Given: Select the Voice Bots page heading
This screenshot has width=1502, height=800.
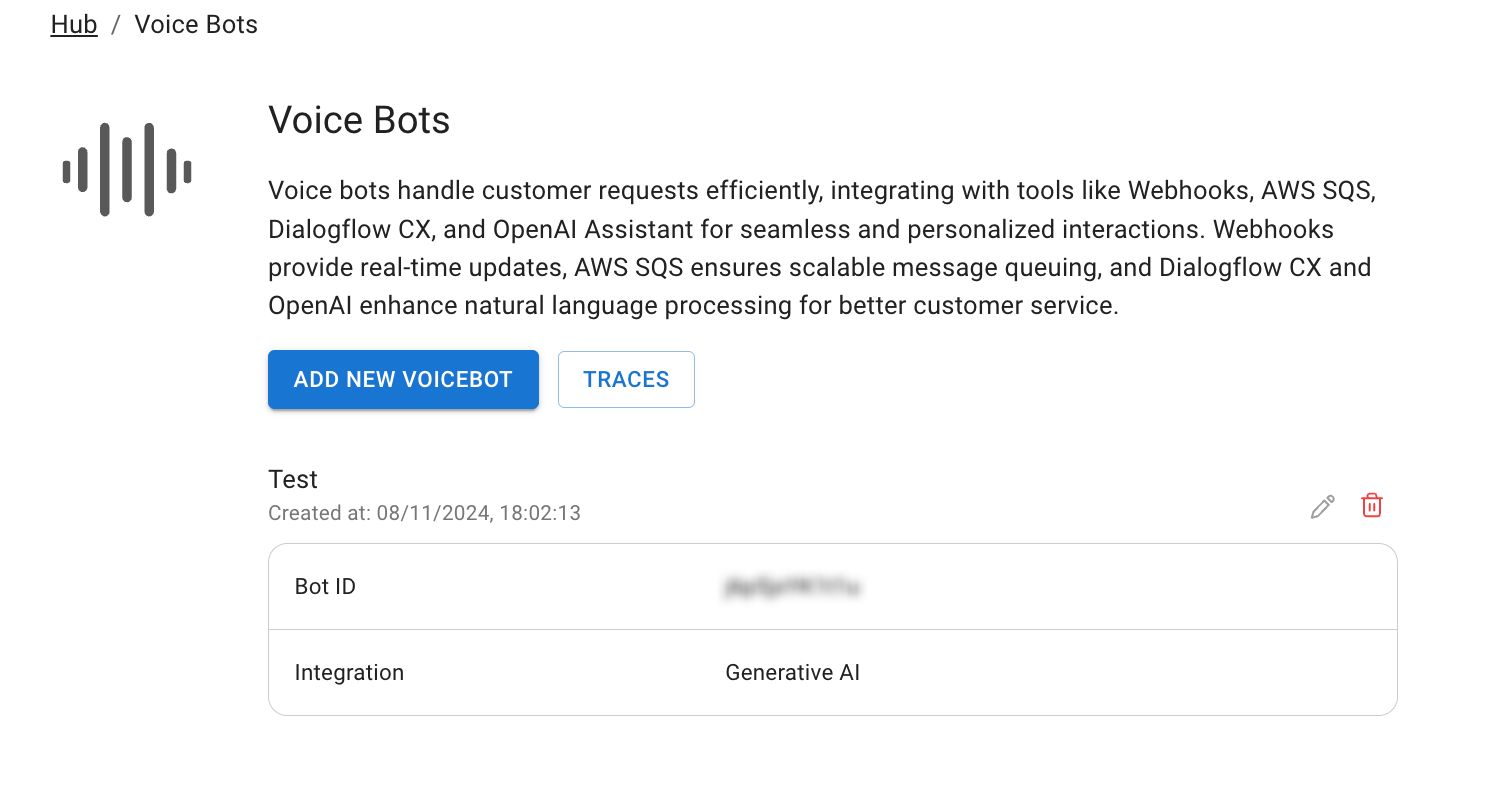Looking at the screenshot, I should pos(359,120).
